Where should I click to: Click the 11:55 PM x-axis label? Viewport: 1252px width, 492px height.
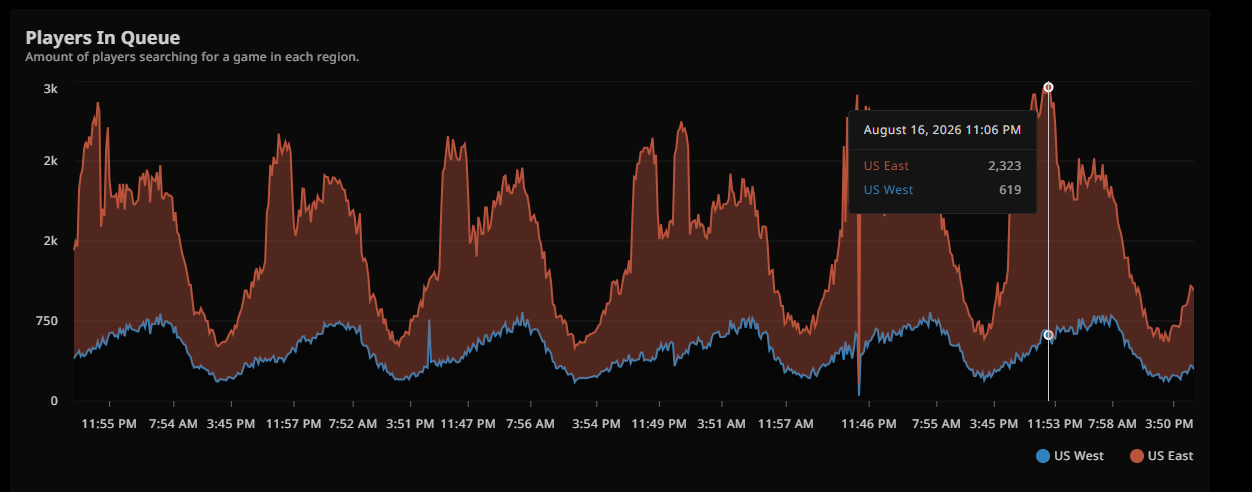(x=108, y=424)
